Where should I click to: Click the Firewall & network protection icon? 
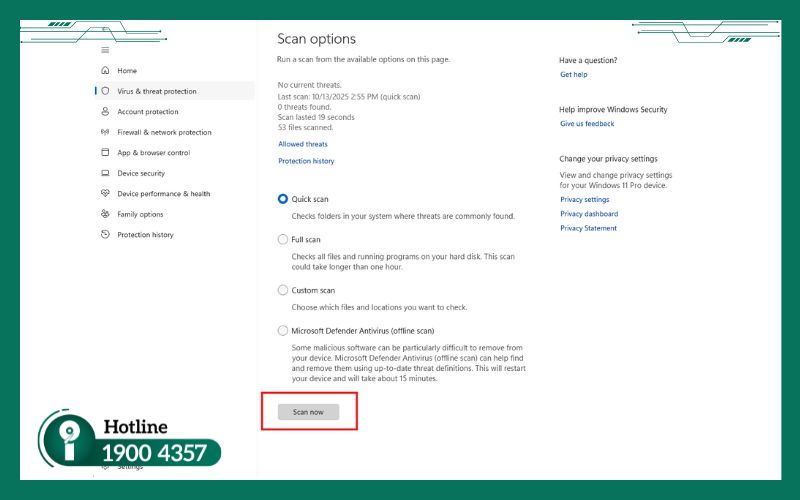pyautogui.click(x=105, y=132)
